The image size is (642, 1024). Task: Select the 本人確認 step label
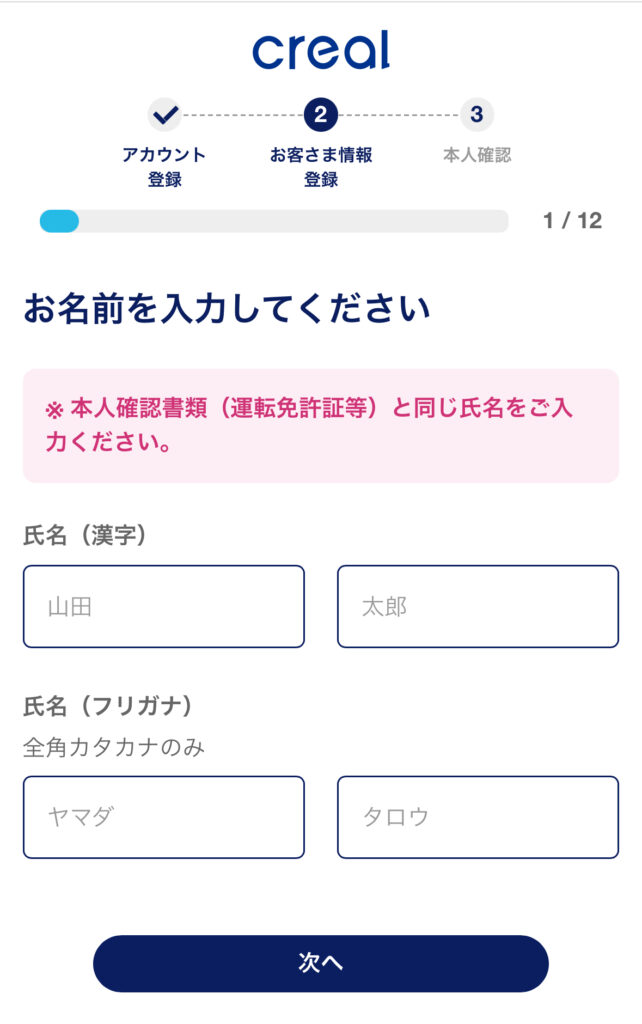477,155
